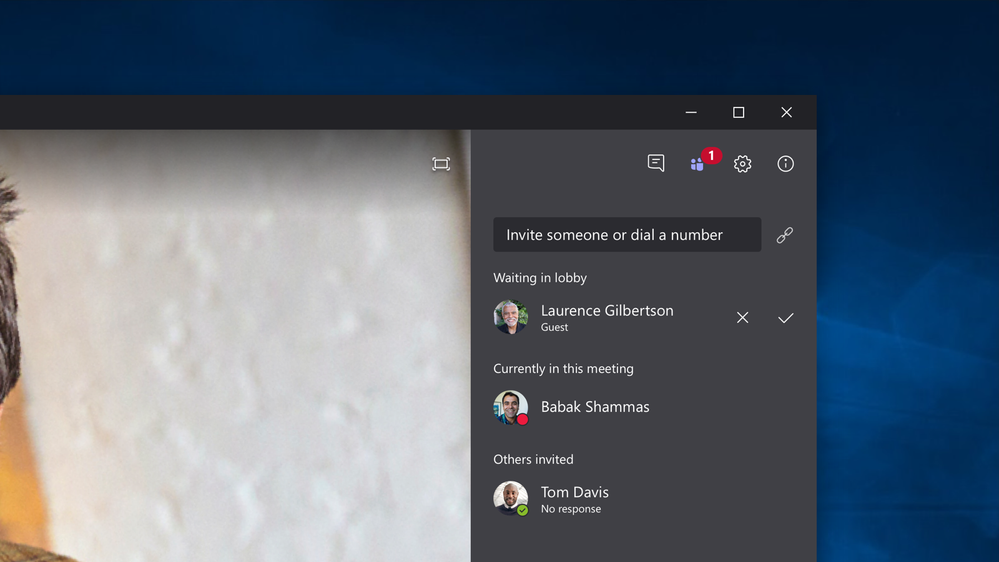Screen dimensions: 999x562
Task: Select Tom Davis's avatar
Action: (510, 498)
